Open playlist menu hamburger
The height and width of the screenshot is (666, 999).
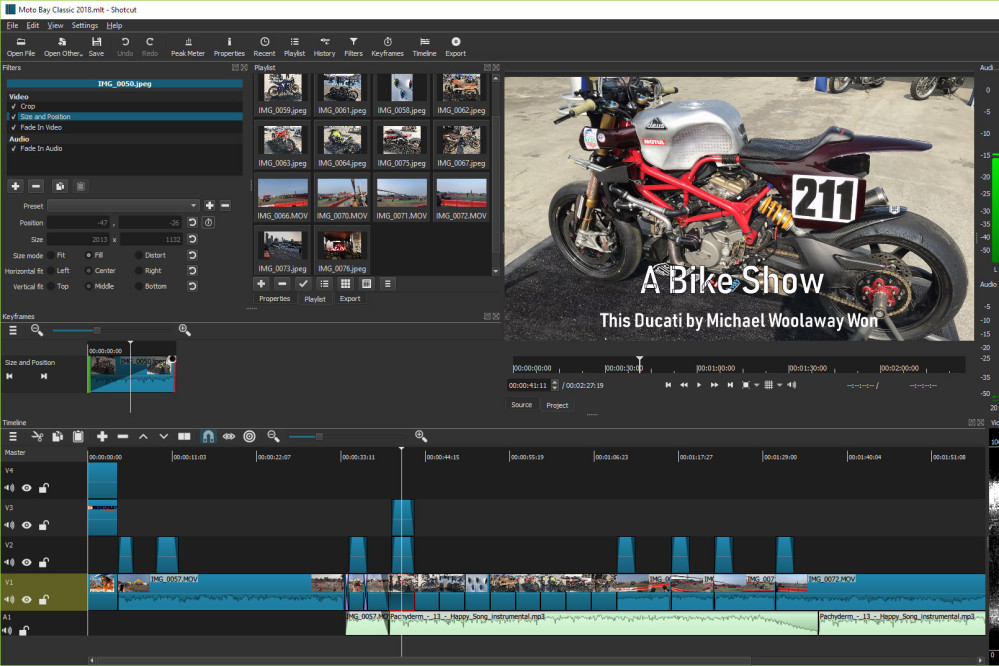pyautogui.click(x=387, y=284)
